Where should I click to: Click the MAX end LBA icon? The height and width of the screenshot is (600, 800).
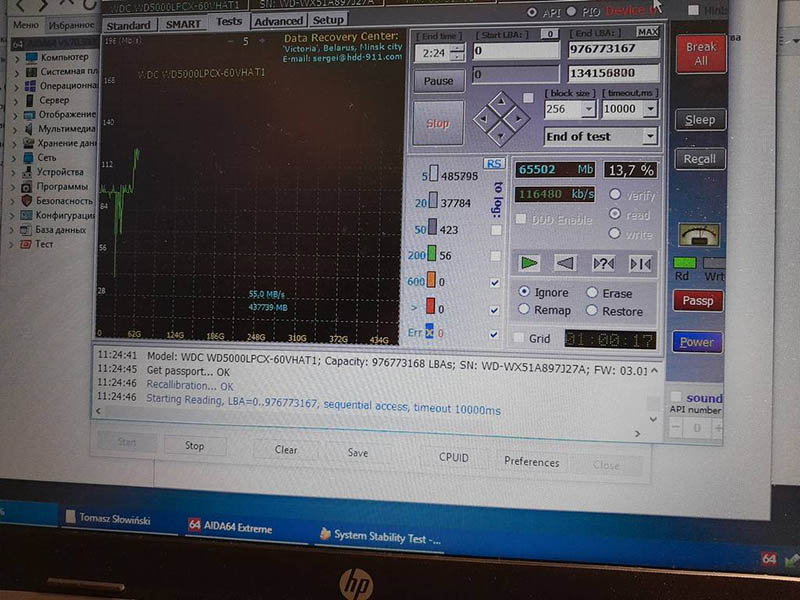pos(647,32)
